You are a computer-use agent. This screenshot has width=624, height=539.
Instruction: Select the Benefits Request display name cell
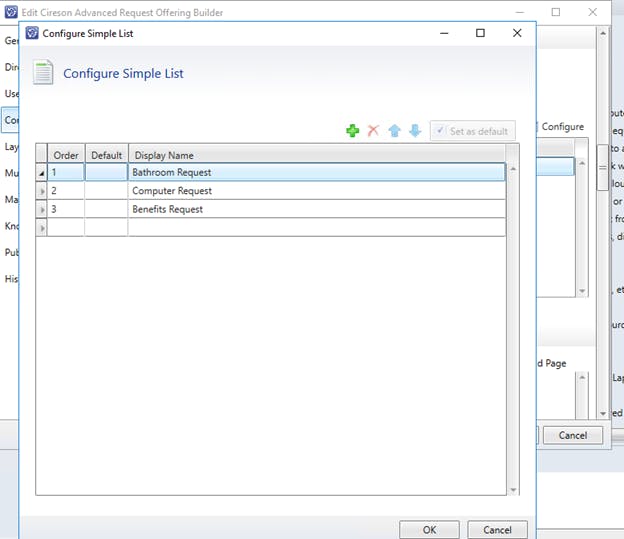315,209
